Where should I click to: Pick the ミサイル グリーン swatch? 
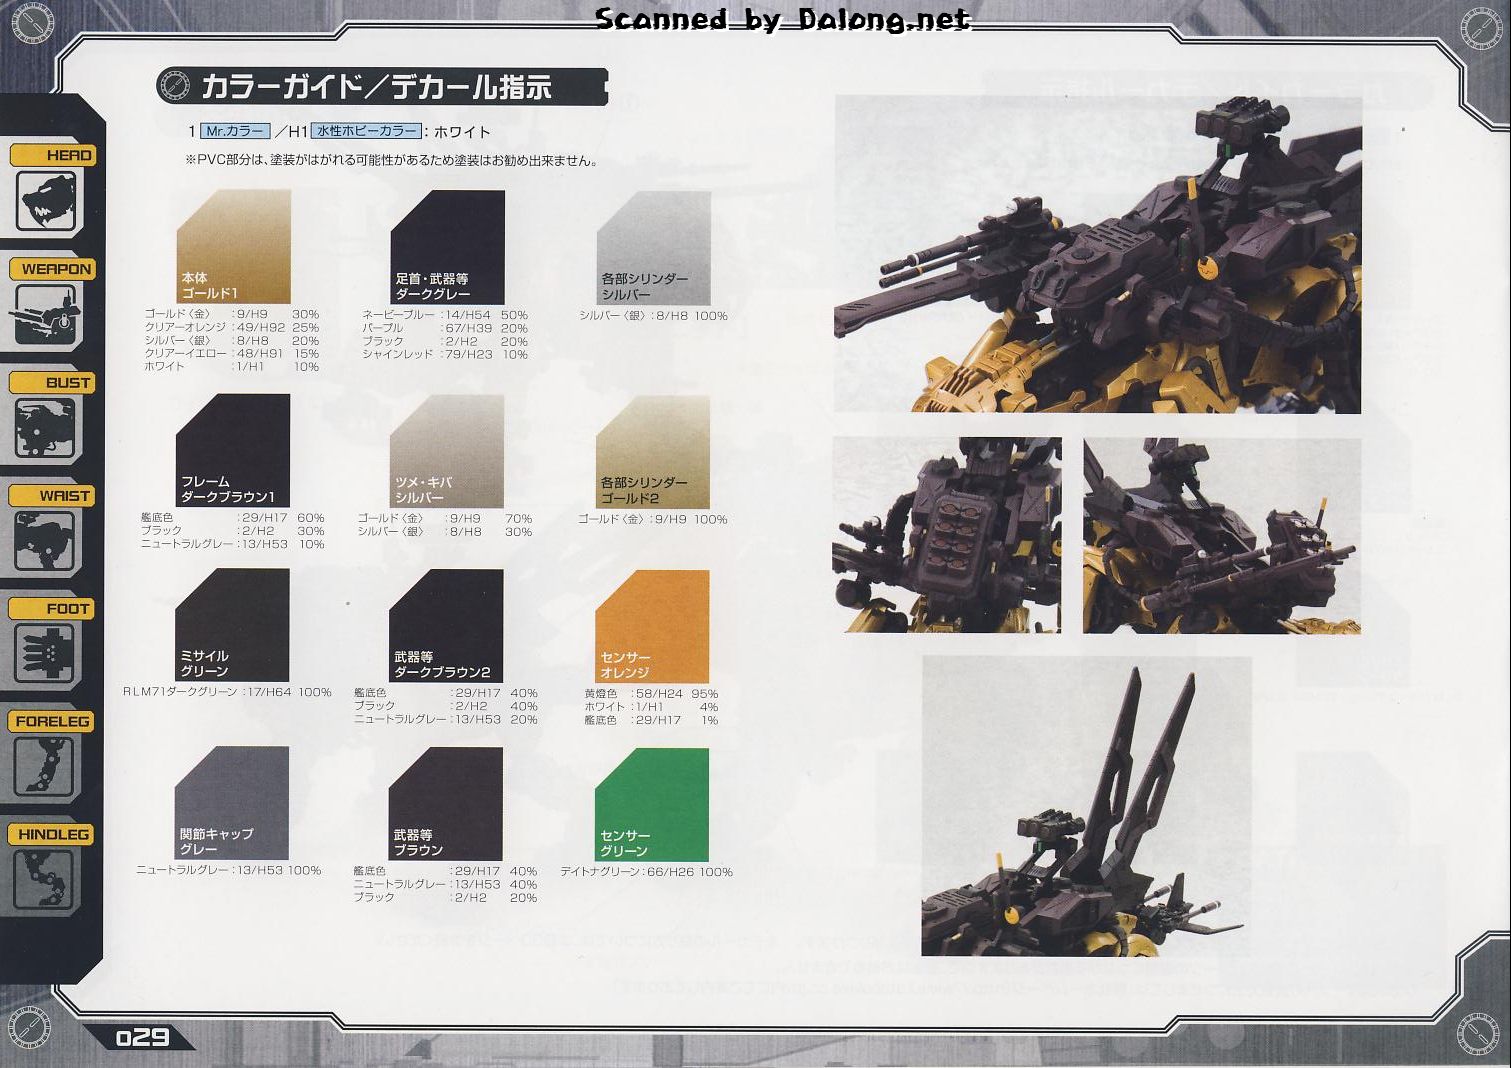coord(232,625)
